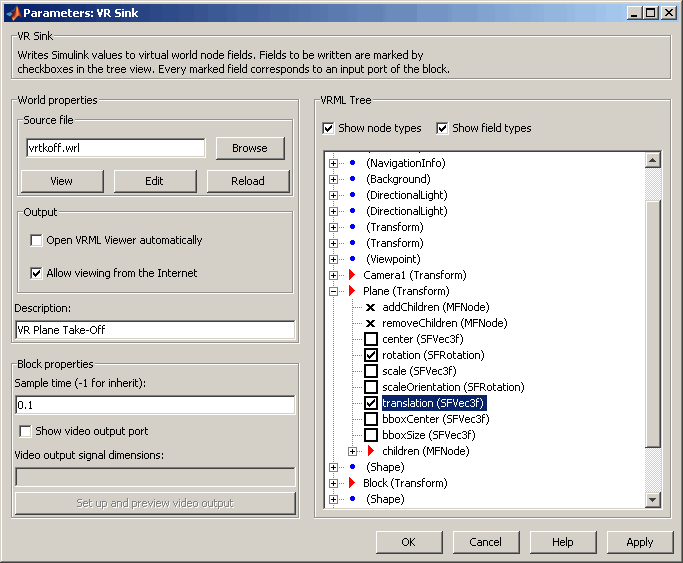Disable Allow viewing from the Internet
Image resolution: width=683 pixels, height=563 pixels.
[x=36, y=273]
